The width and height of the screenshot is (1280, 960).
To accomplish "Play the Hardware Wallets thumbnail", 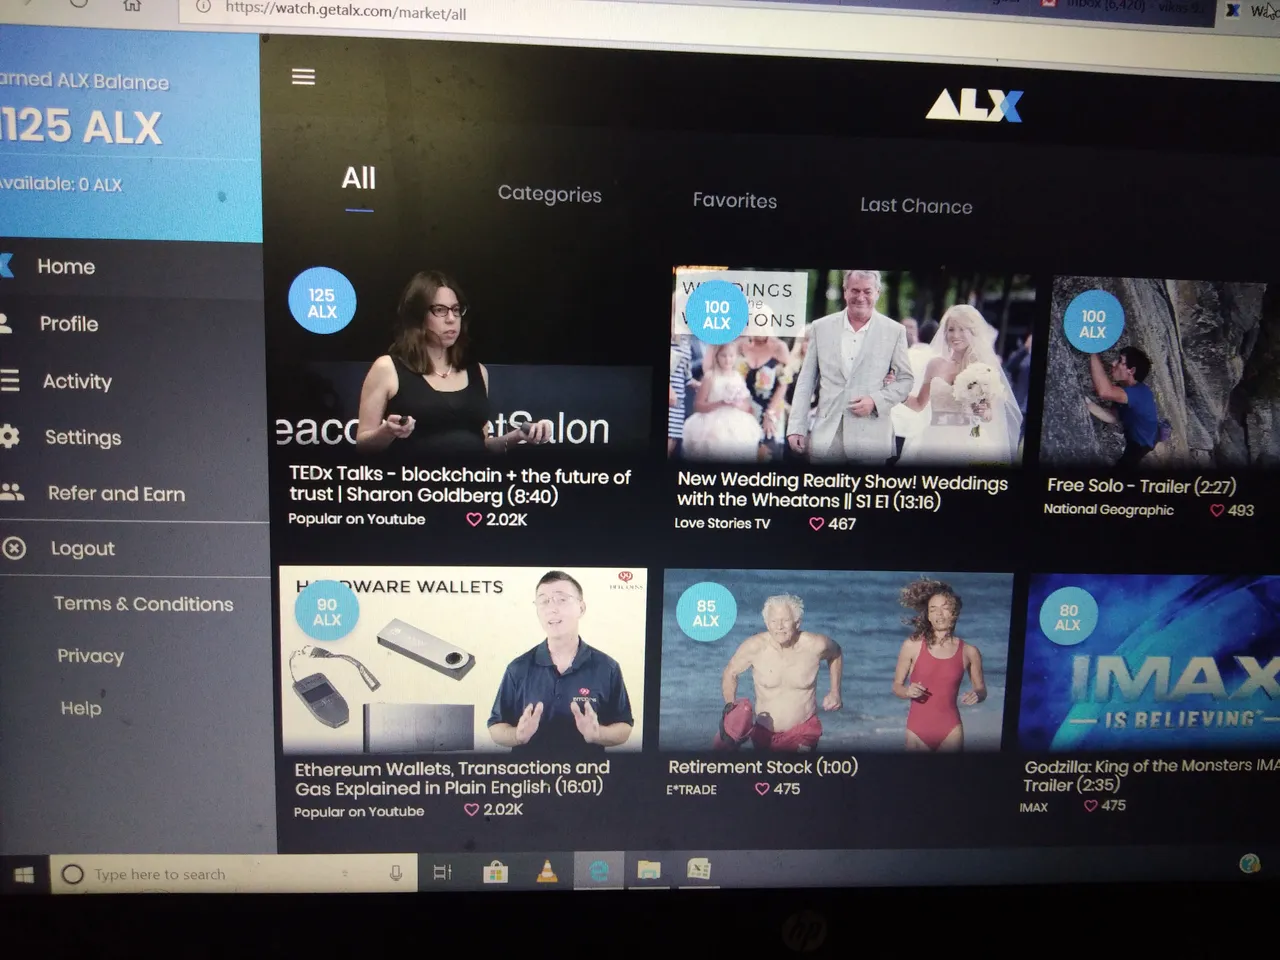I will point(464,661).
